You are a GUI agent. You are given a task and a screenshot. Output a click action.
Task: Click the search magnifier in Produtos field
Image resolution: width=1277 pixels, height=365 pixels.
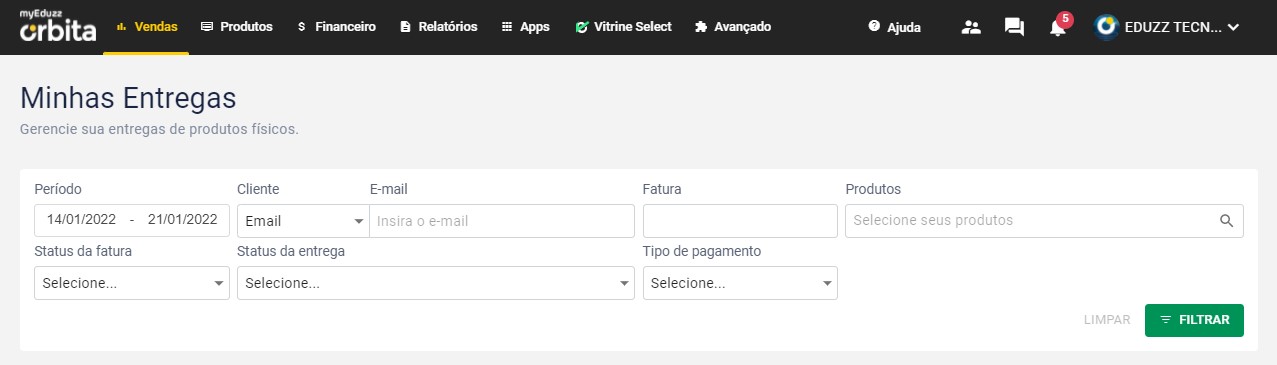[x=1226, y=221]
